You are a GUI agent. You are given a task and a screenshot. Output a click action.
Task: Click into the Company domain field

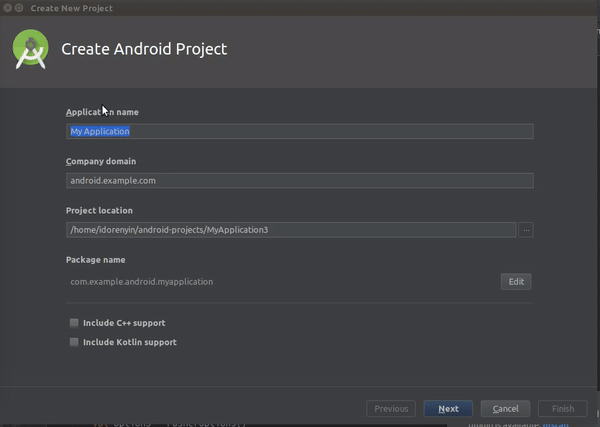[x=300, y=181]
